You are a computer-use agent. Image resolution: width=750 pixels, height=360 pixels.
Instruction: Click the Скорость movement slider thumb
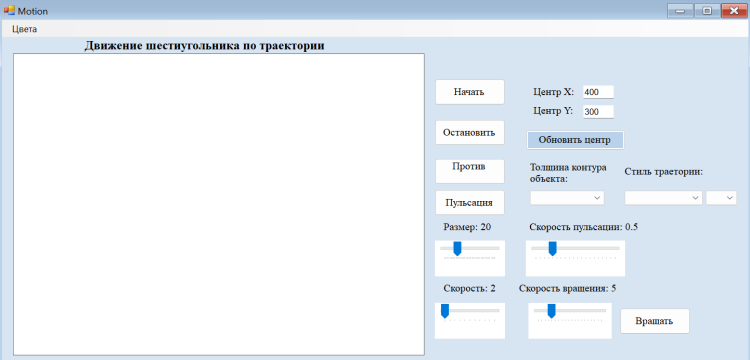coord(445,311)
